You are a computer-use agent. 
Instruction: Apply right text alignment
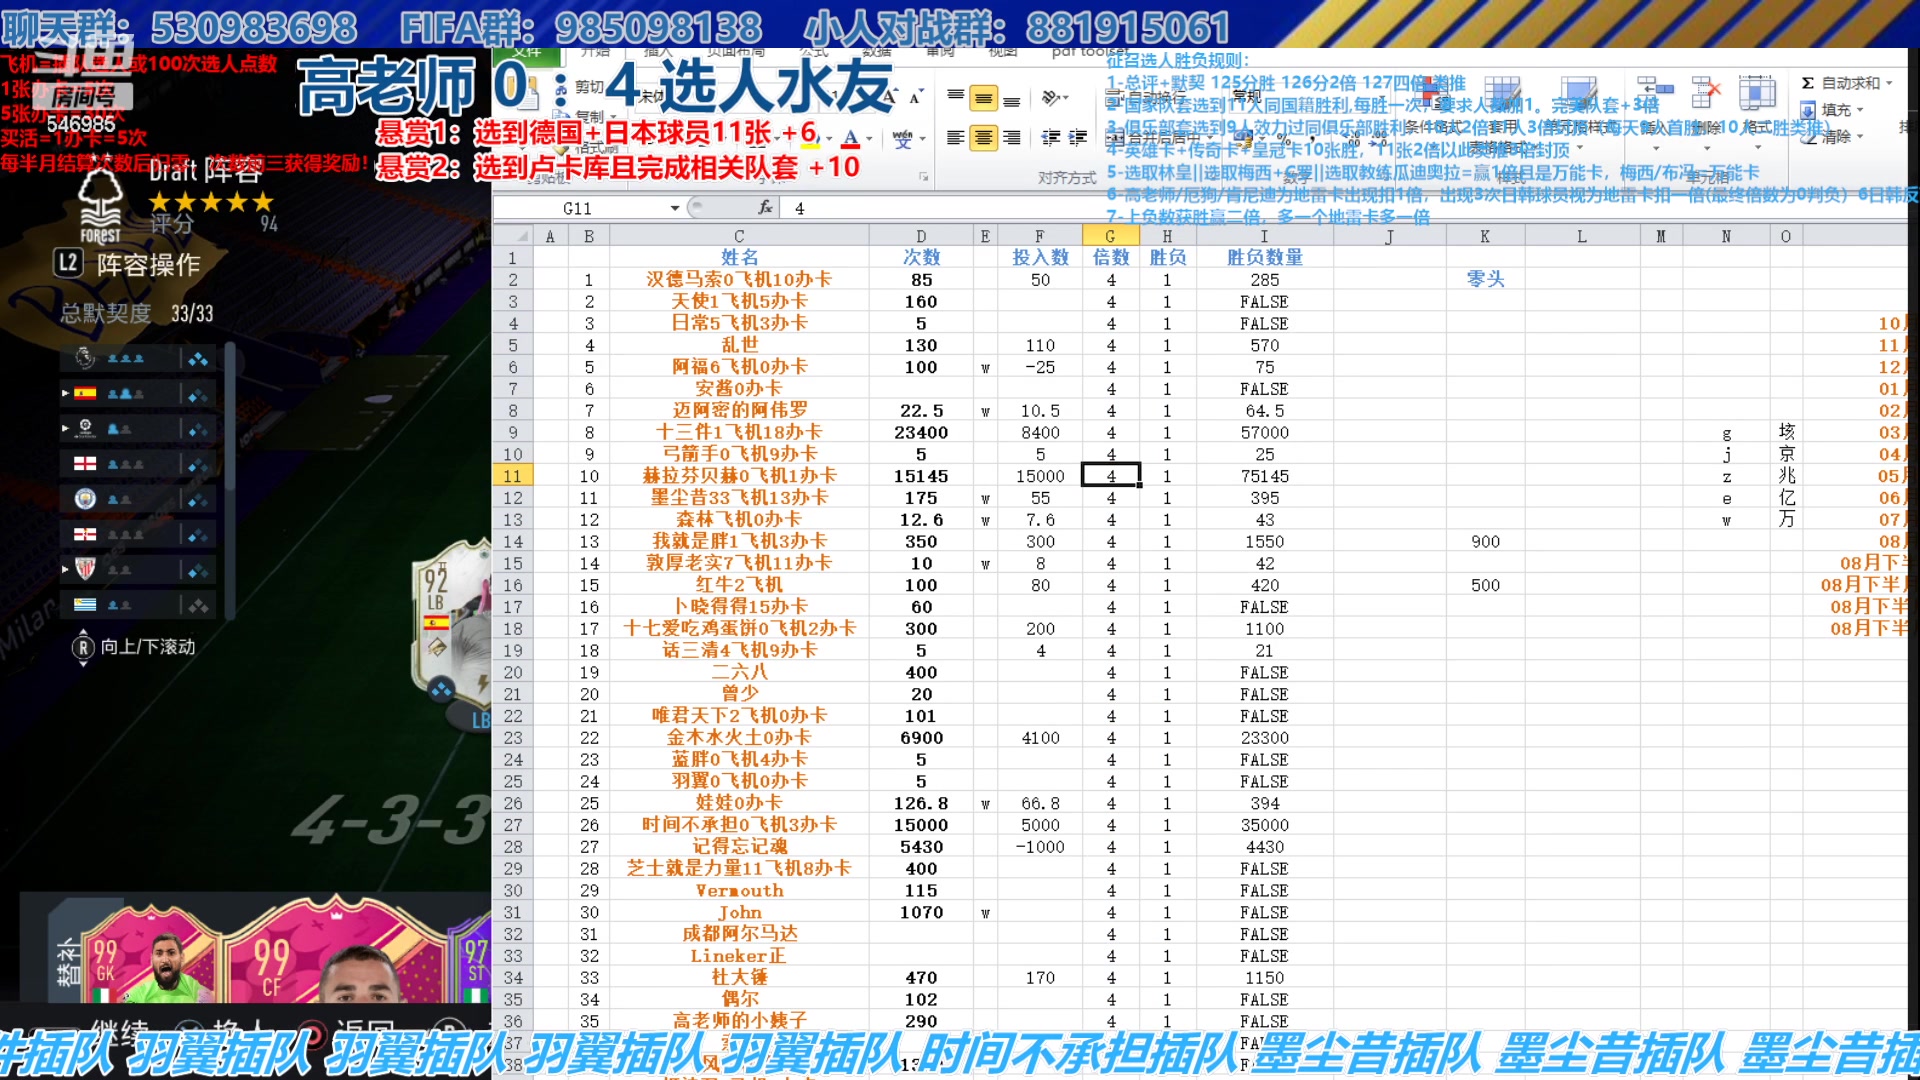[x=1012, y=138]
